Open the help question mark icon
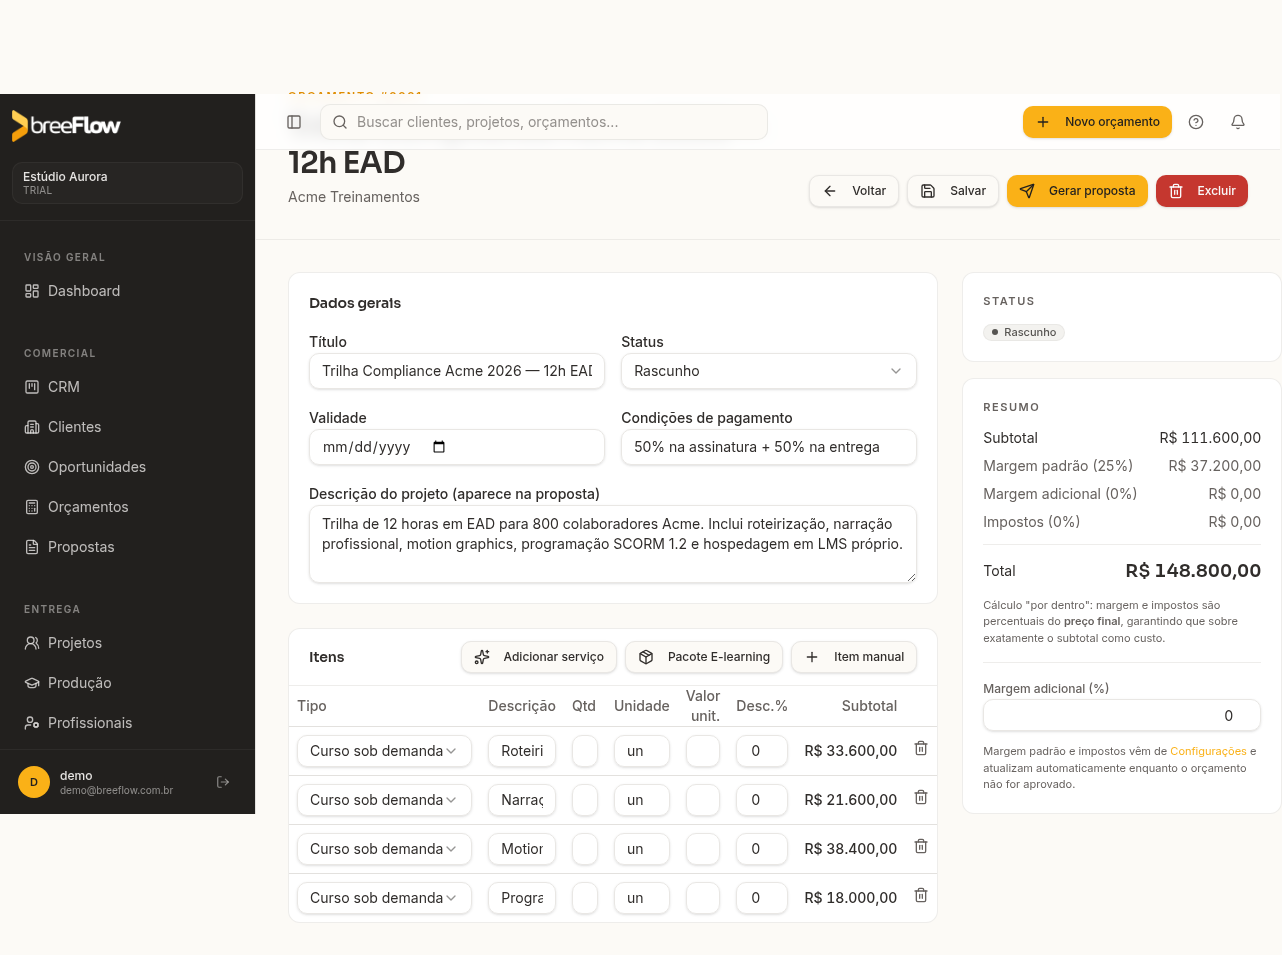Image resolution: width=1282 pixels, height=955 pixels. coord(1196,122)
